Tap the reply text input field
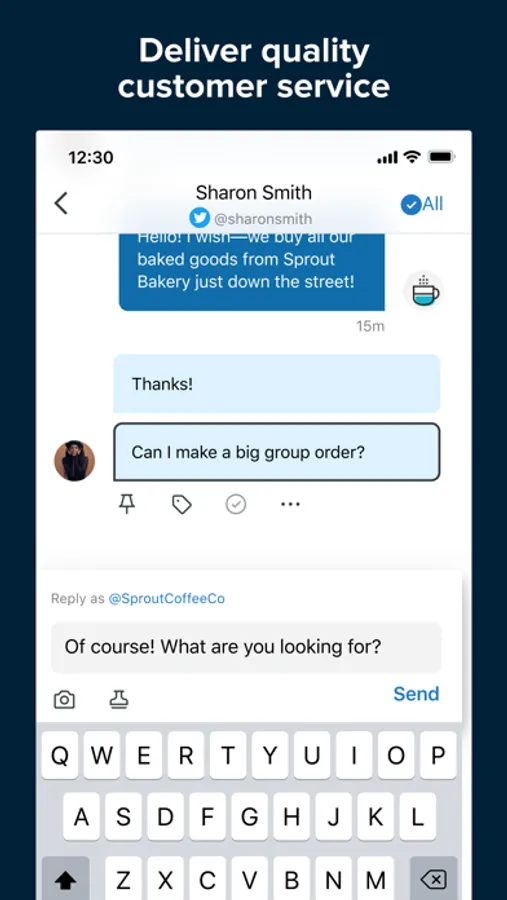Image resolution: width=507 pixels, height=900 pixels. click(246, 647)
